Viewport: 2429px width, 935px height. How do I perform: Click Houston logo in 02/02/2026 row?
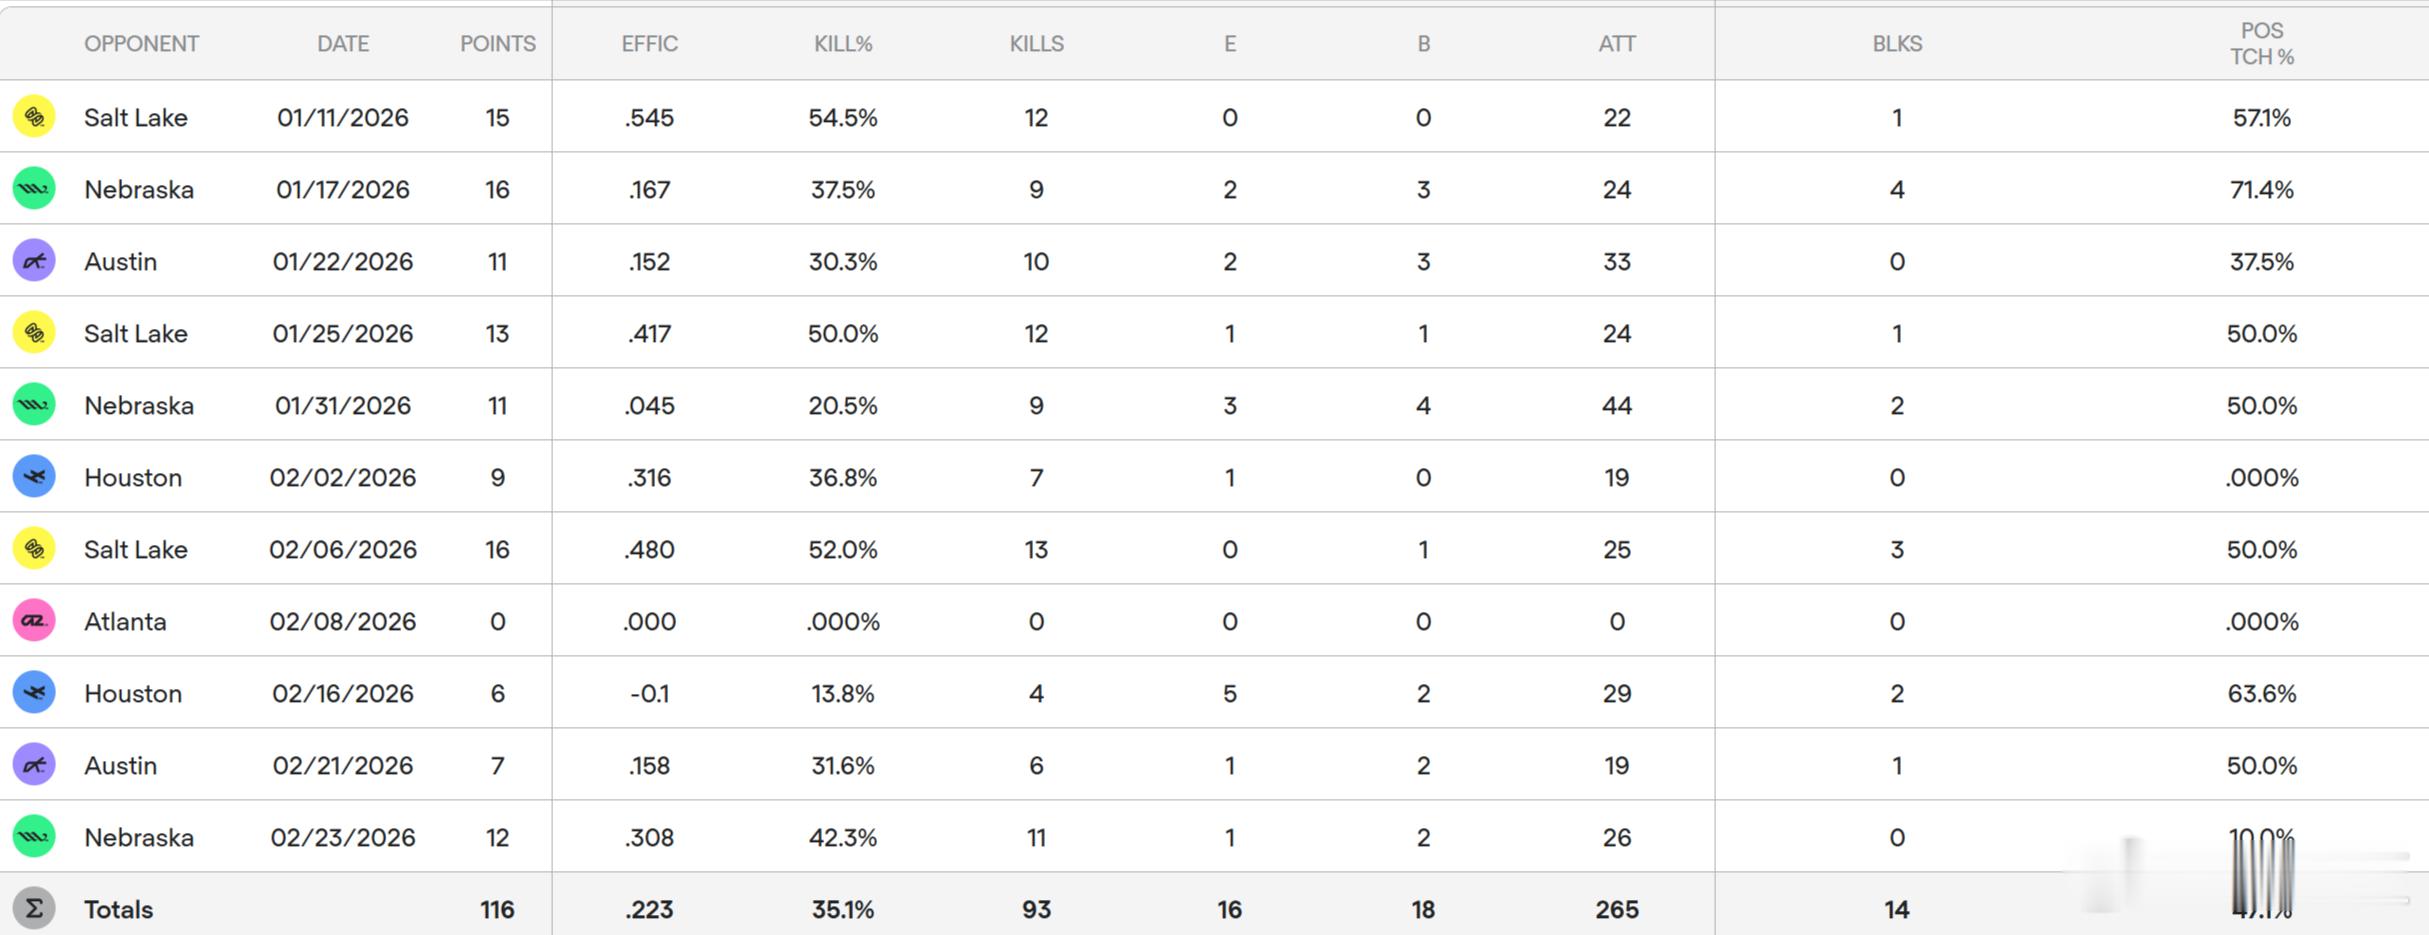click(x=34, y=477)
